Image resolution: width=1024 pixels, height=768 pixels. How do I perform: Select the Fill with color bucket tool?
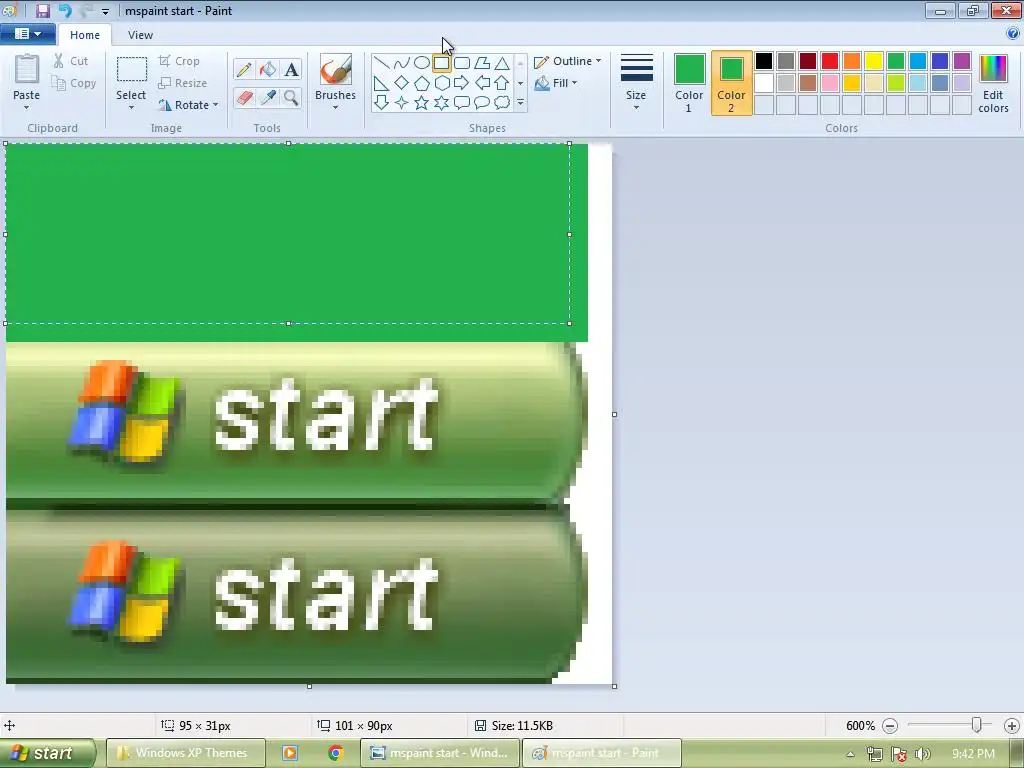(x=268, y=69)
